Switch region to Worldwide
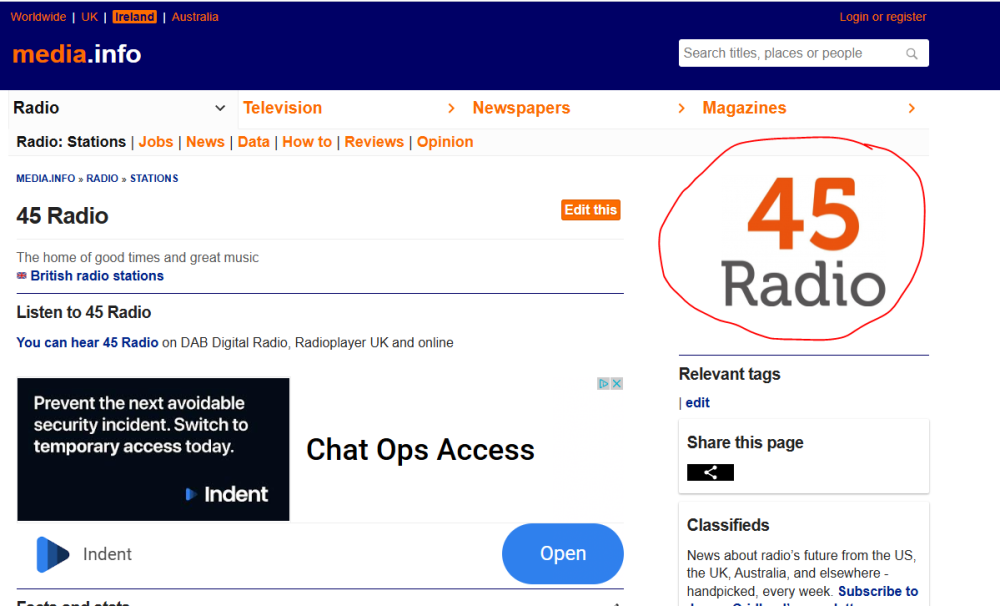Viewport: 1000px width, 606px height. [38, 17]
